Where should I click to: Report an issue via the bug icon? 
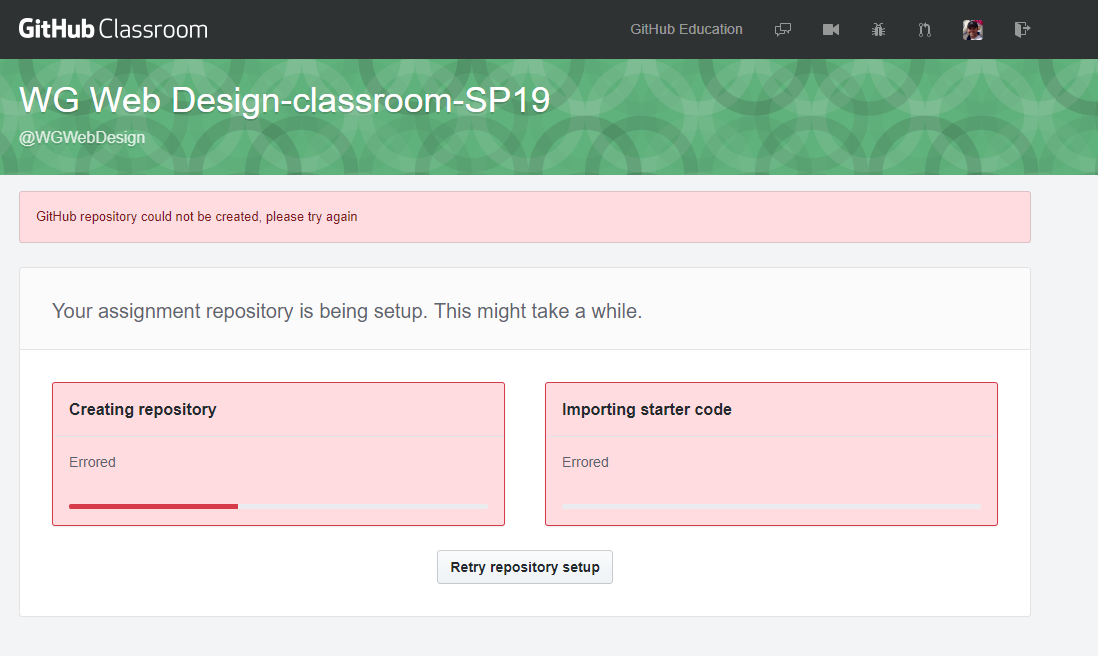tap(878, 29)
